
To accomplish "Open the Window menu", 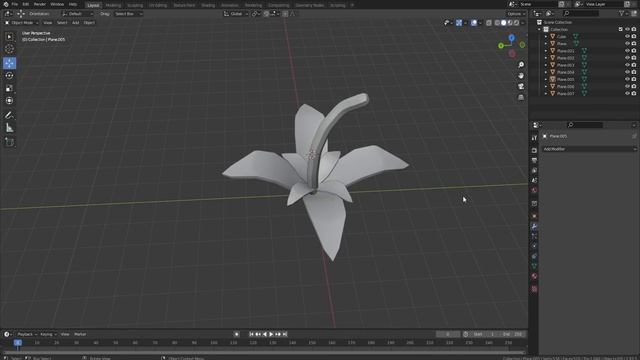I will 57,4.
